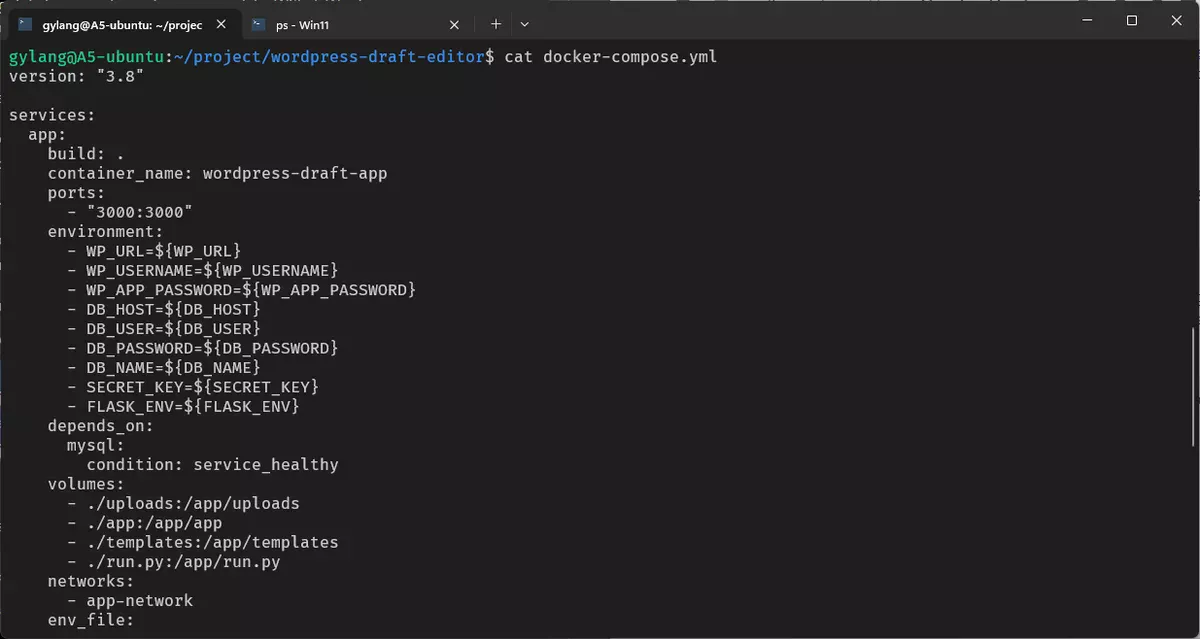Click the ./run.py:/app/run.py volume line

click(183, 562)
